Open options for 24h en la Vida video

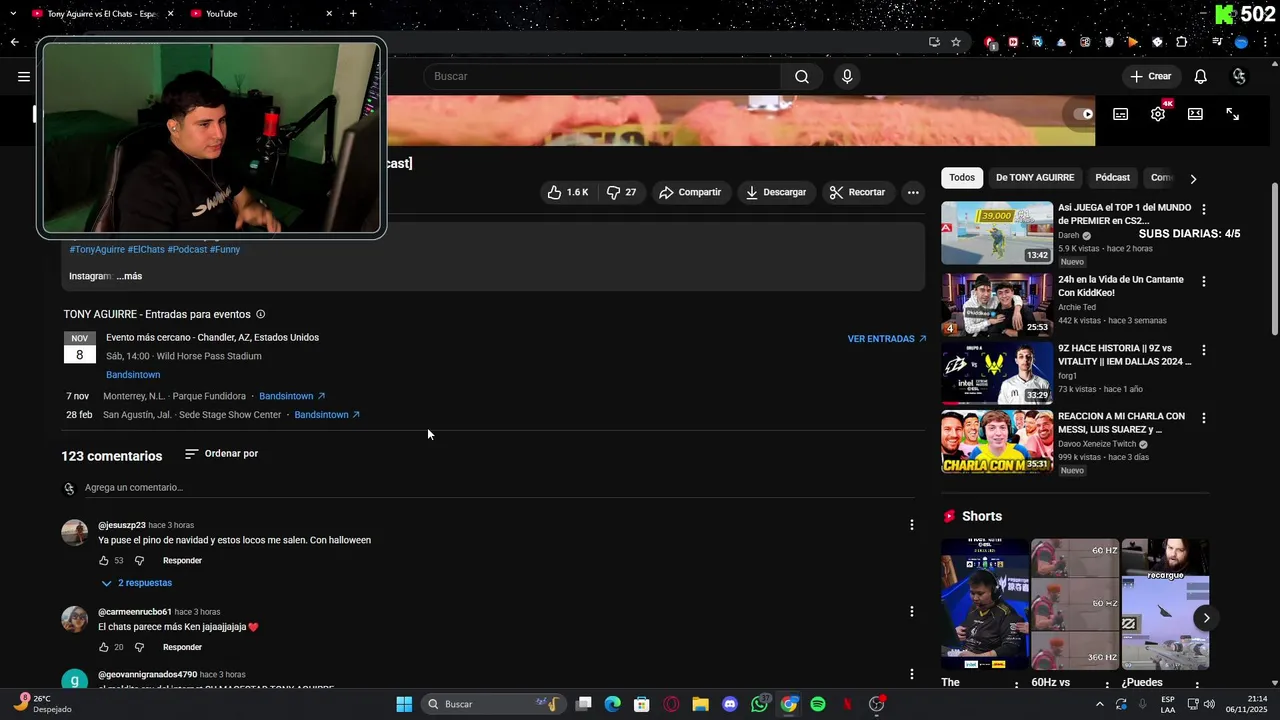pos(1204,282)
